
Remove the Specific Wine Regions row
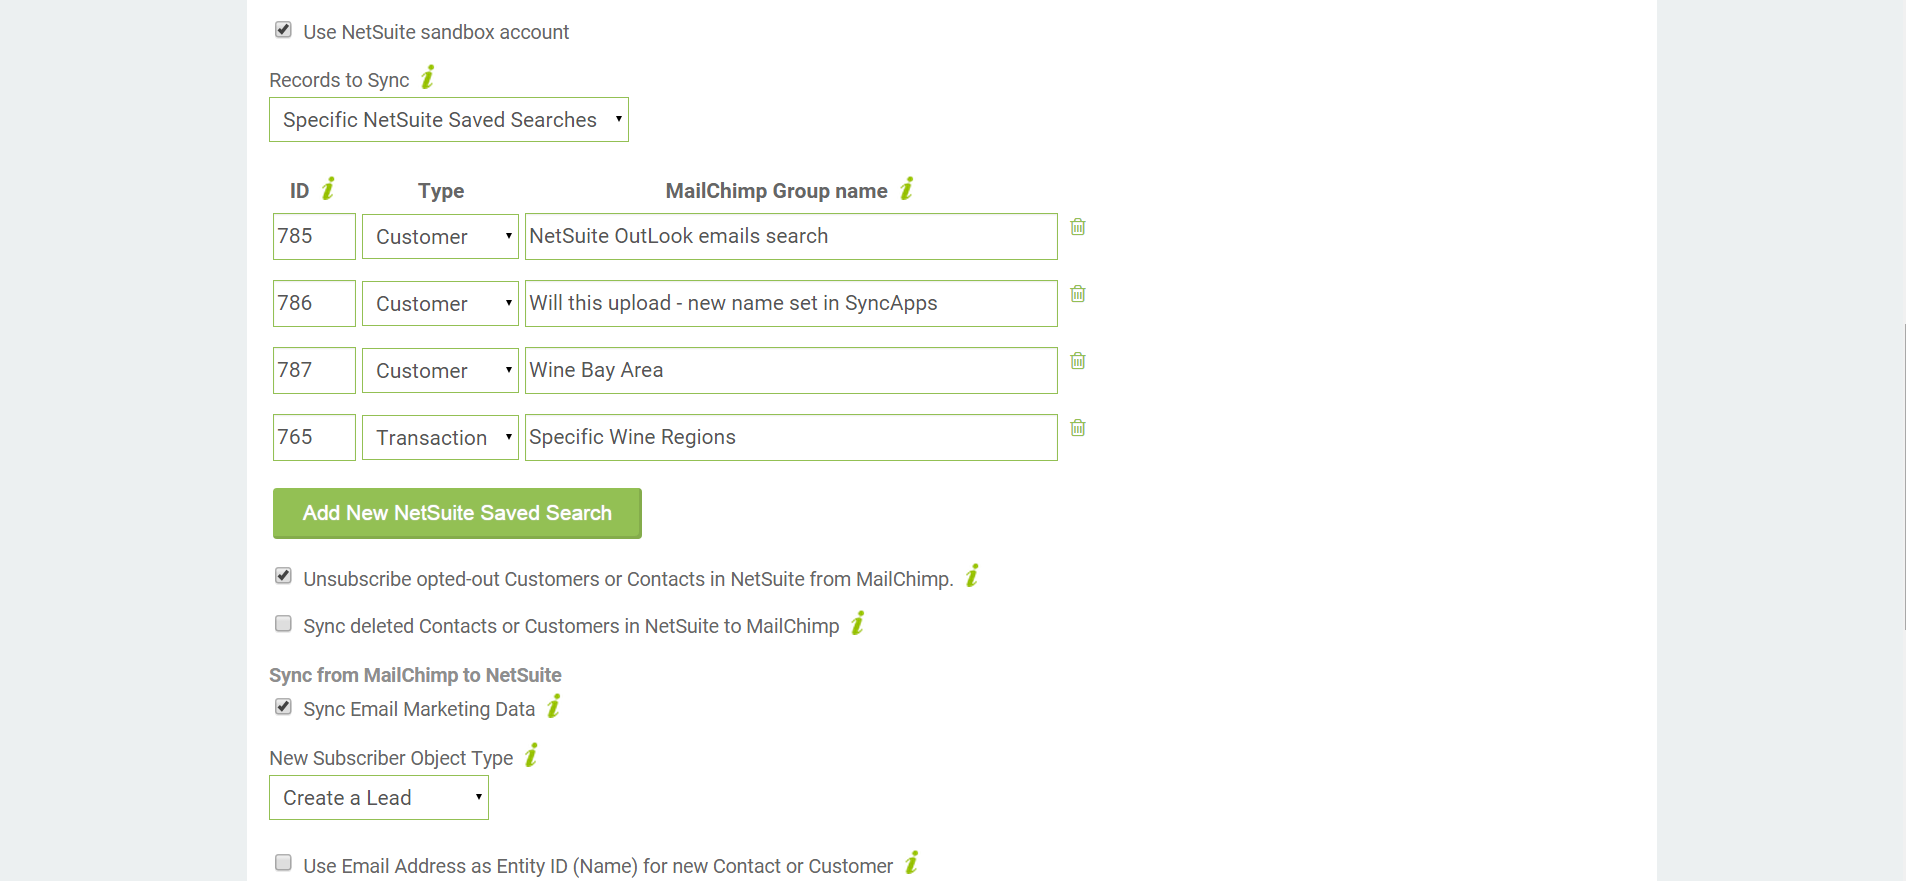coord(1078,428)
